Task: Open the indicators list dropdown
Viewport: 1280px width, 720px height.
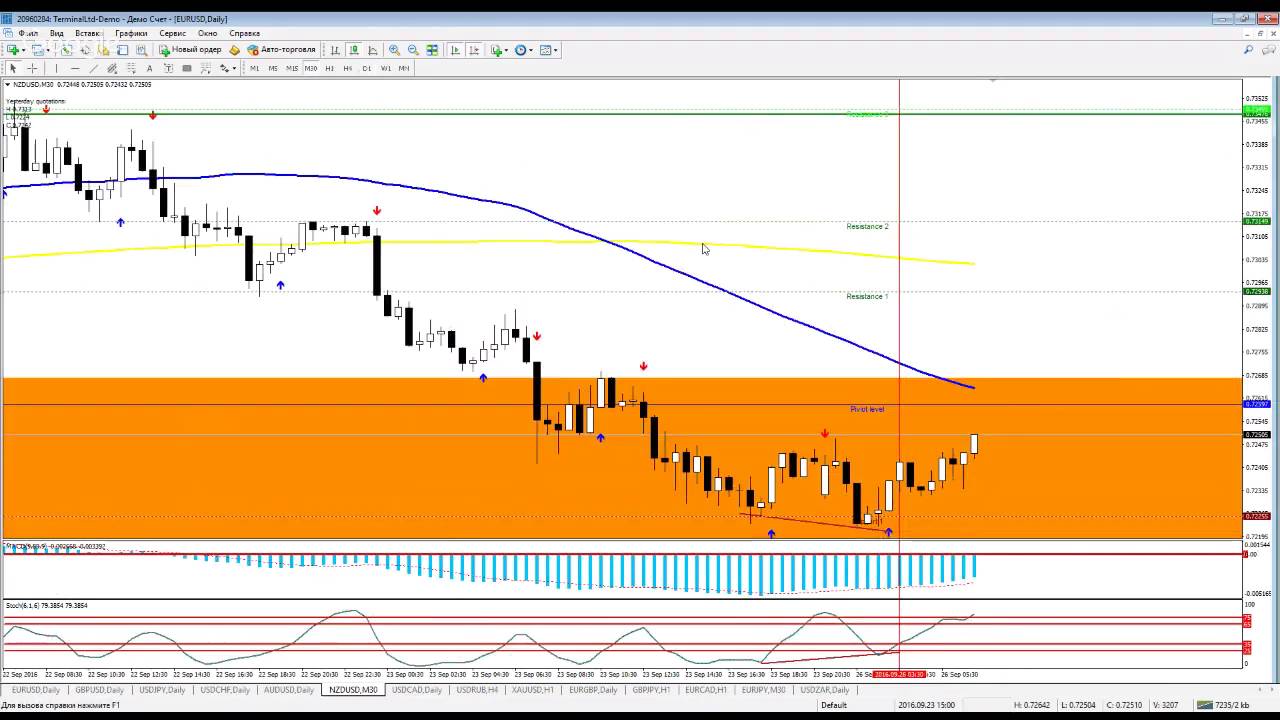Action: coord(499,50)
